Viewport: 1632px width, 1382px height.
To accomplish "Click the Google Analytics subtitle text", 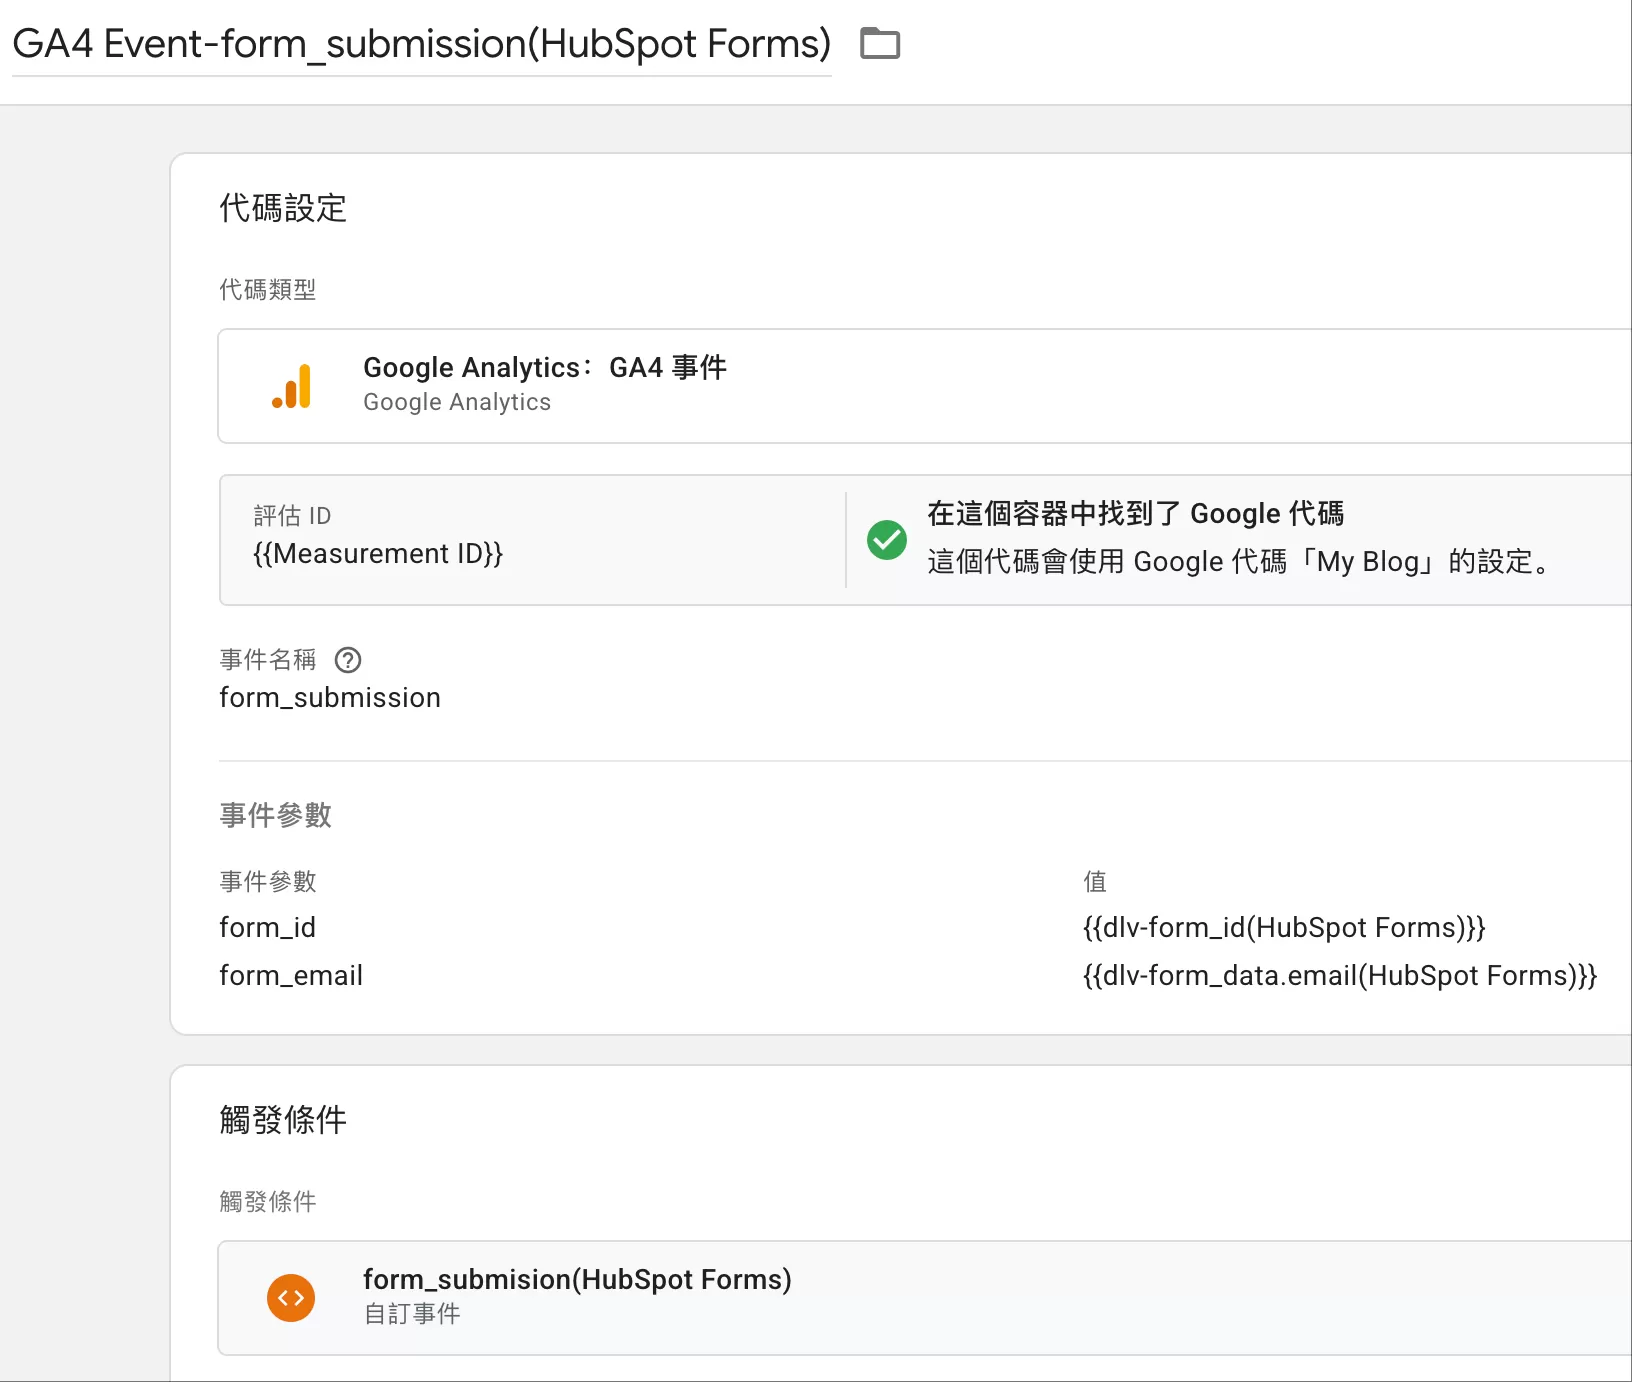I will pos(457,402).
